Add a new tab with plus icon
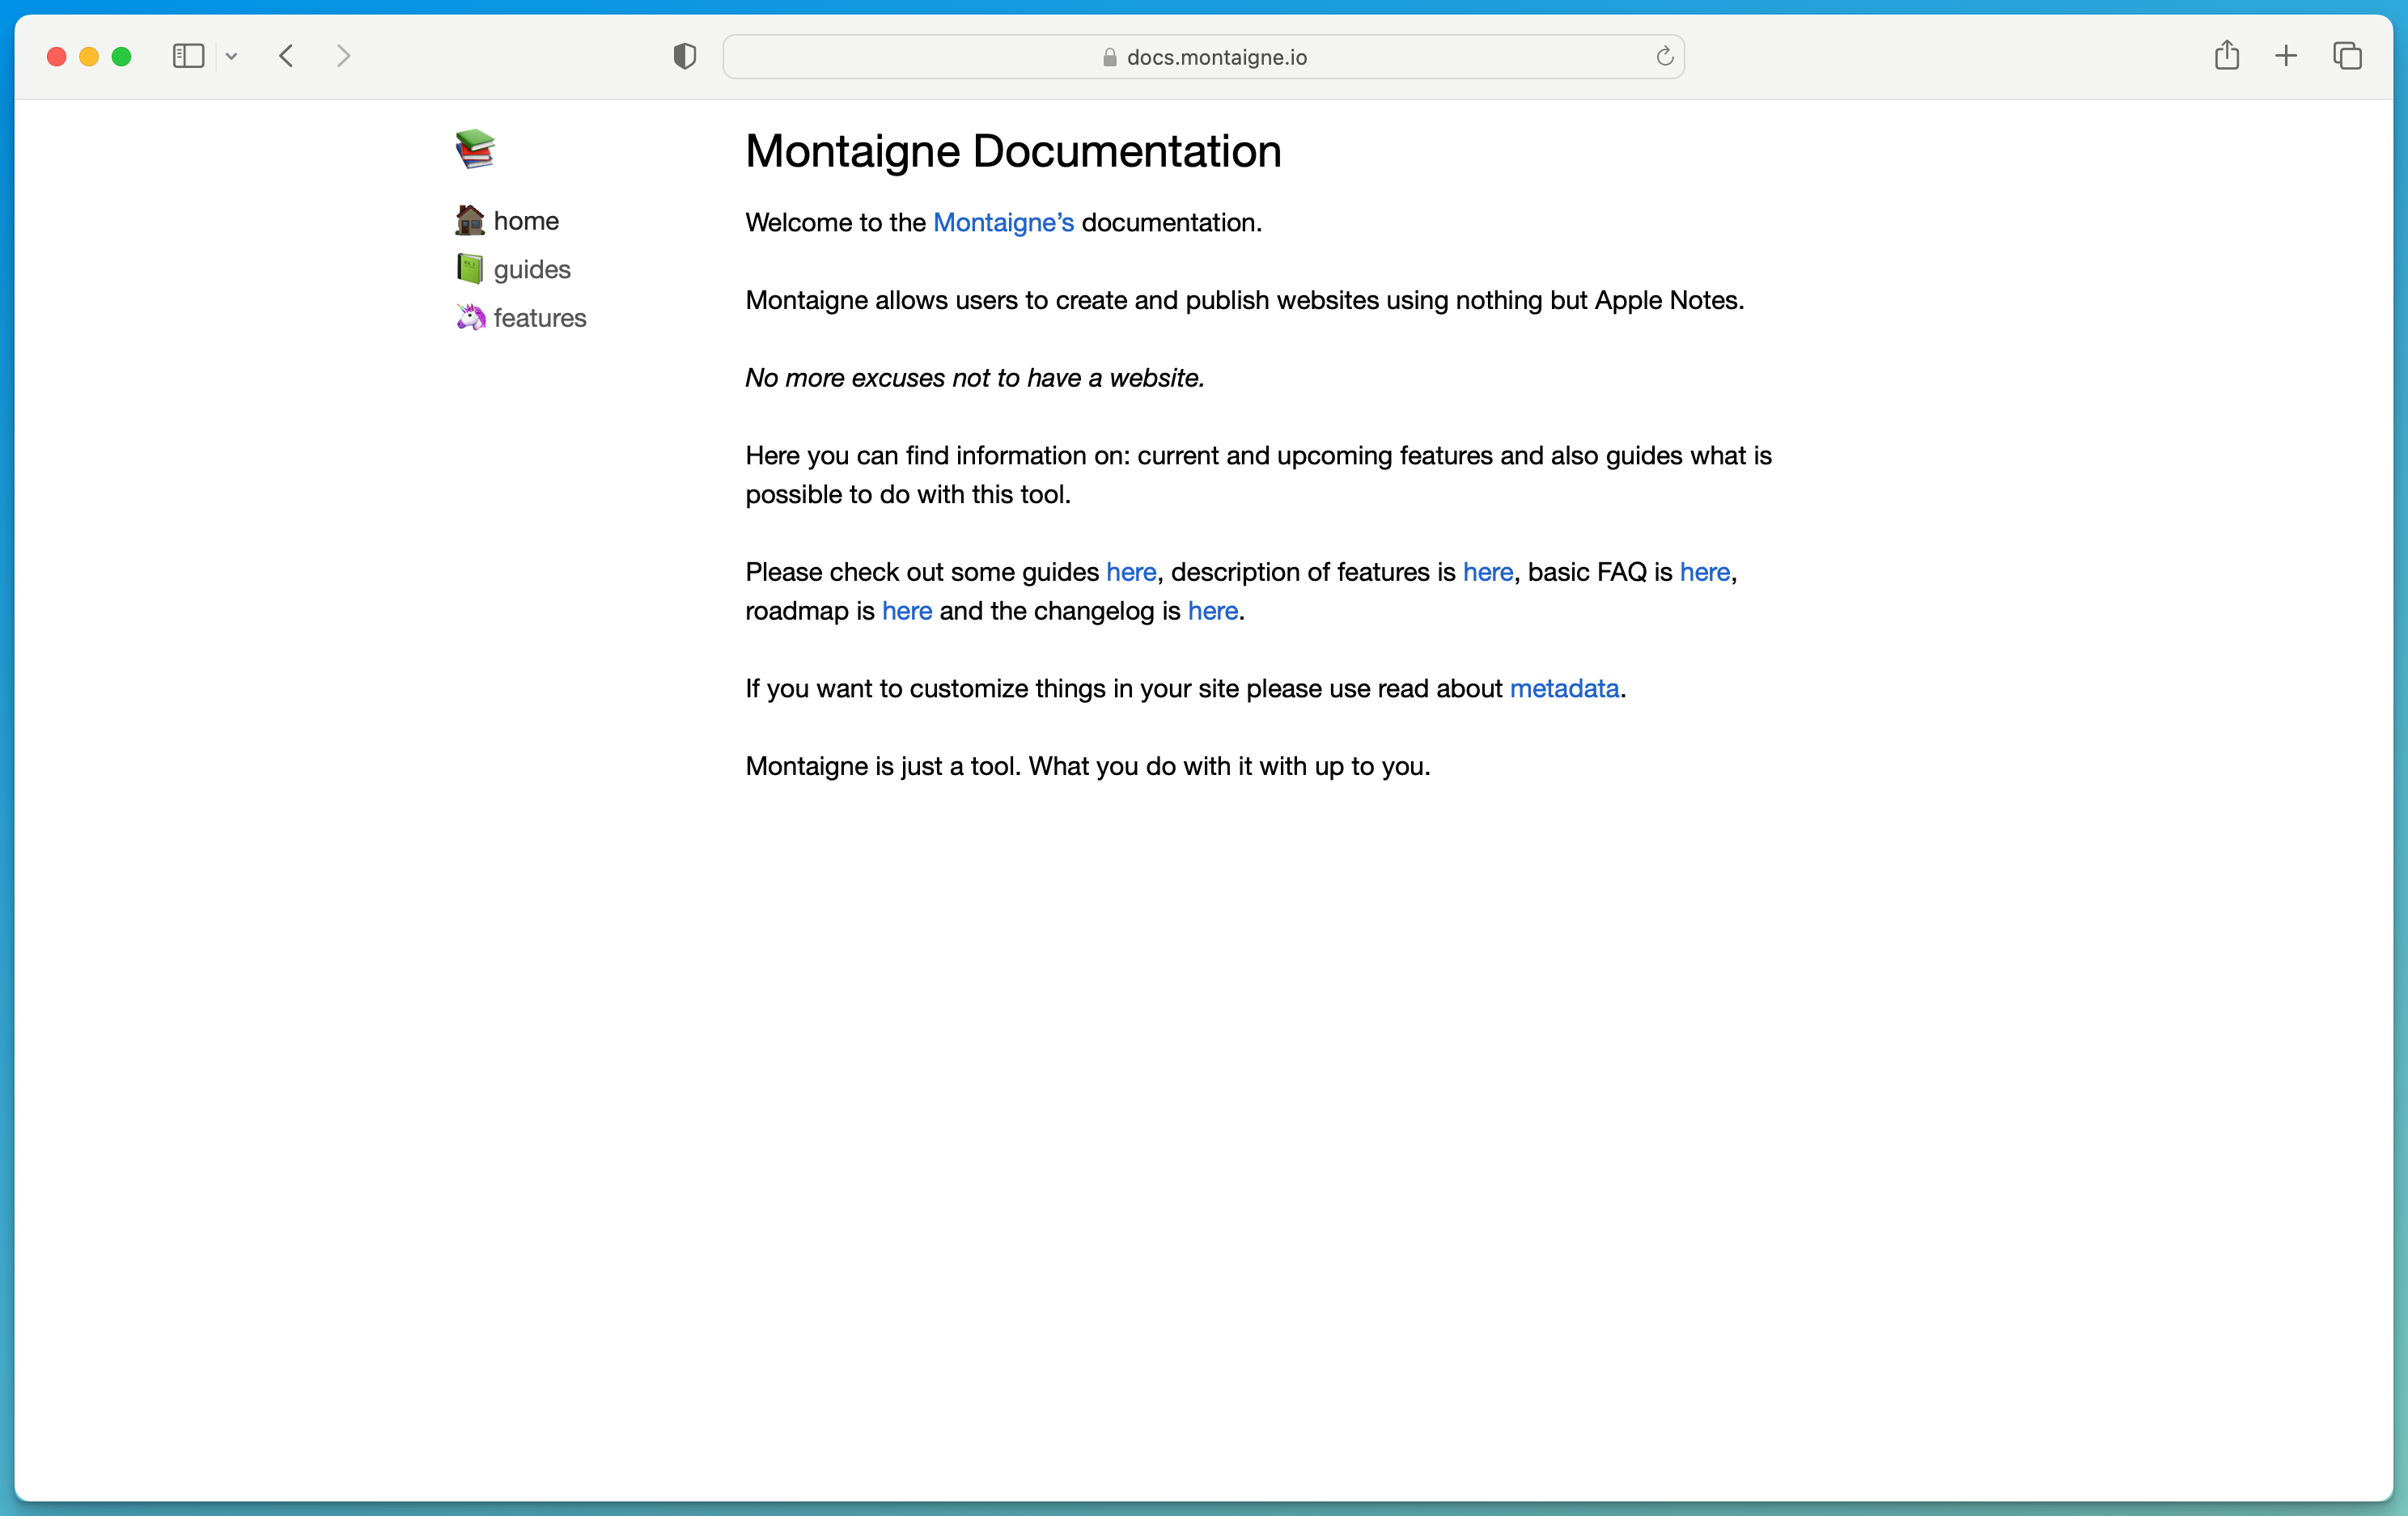This screenshot has width=2408, height=1516. click(x=2286, y=56)
